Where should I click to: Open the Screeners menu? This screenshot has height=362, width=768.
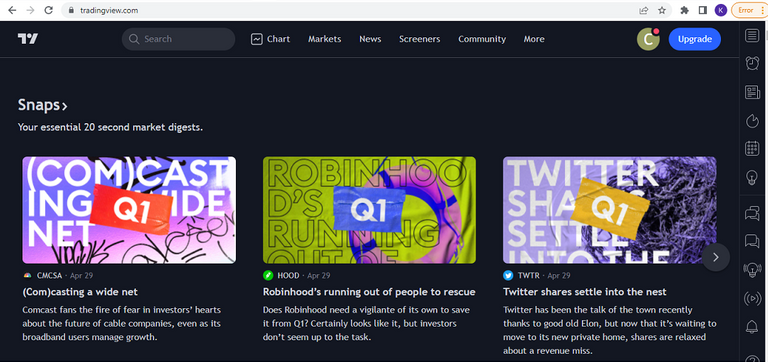pyautogui.click(x=419, y=39)
